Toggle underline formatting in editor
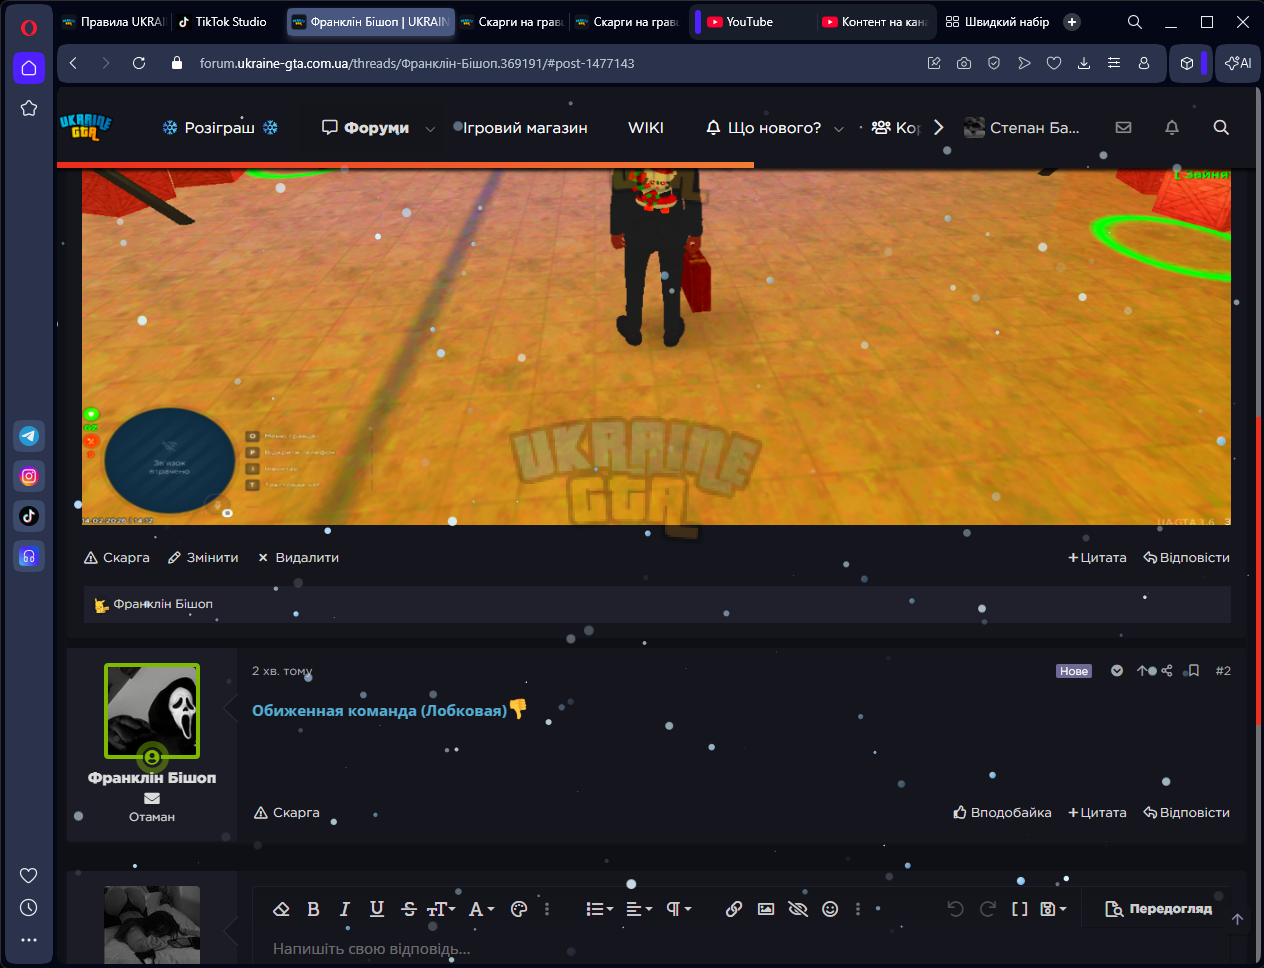 [x=377, y=909]
